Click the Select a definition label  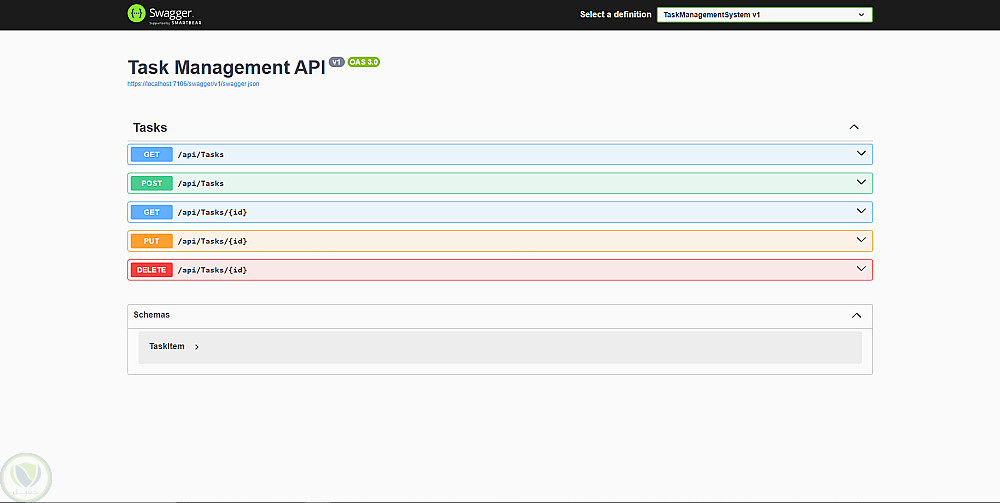tap(615, 15)
